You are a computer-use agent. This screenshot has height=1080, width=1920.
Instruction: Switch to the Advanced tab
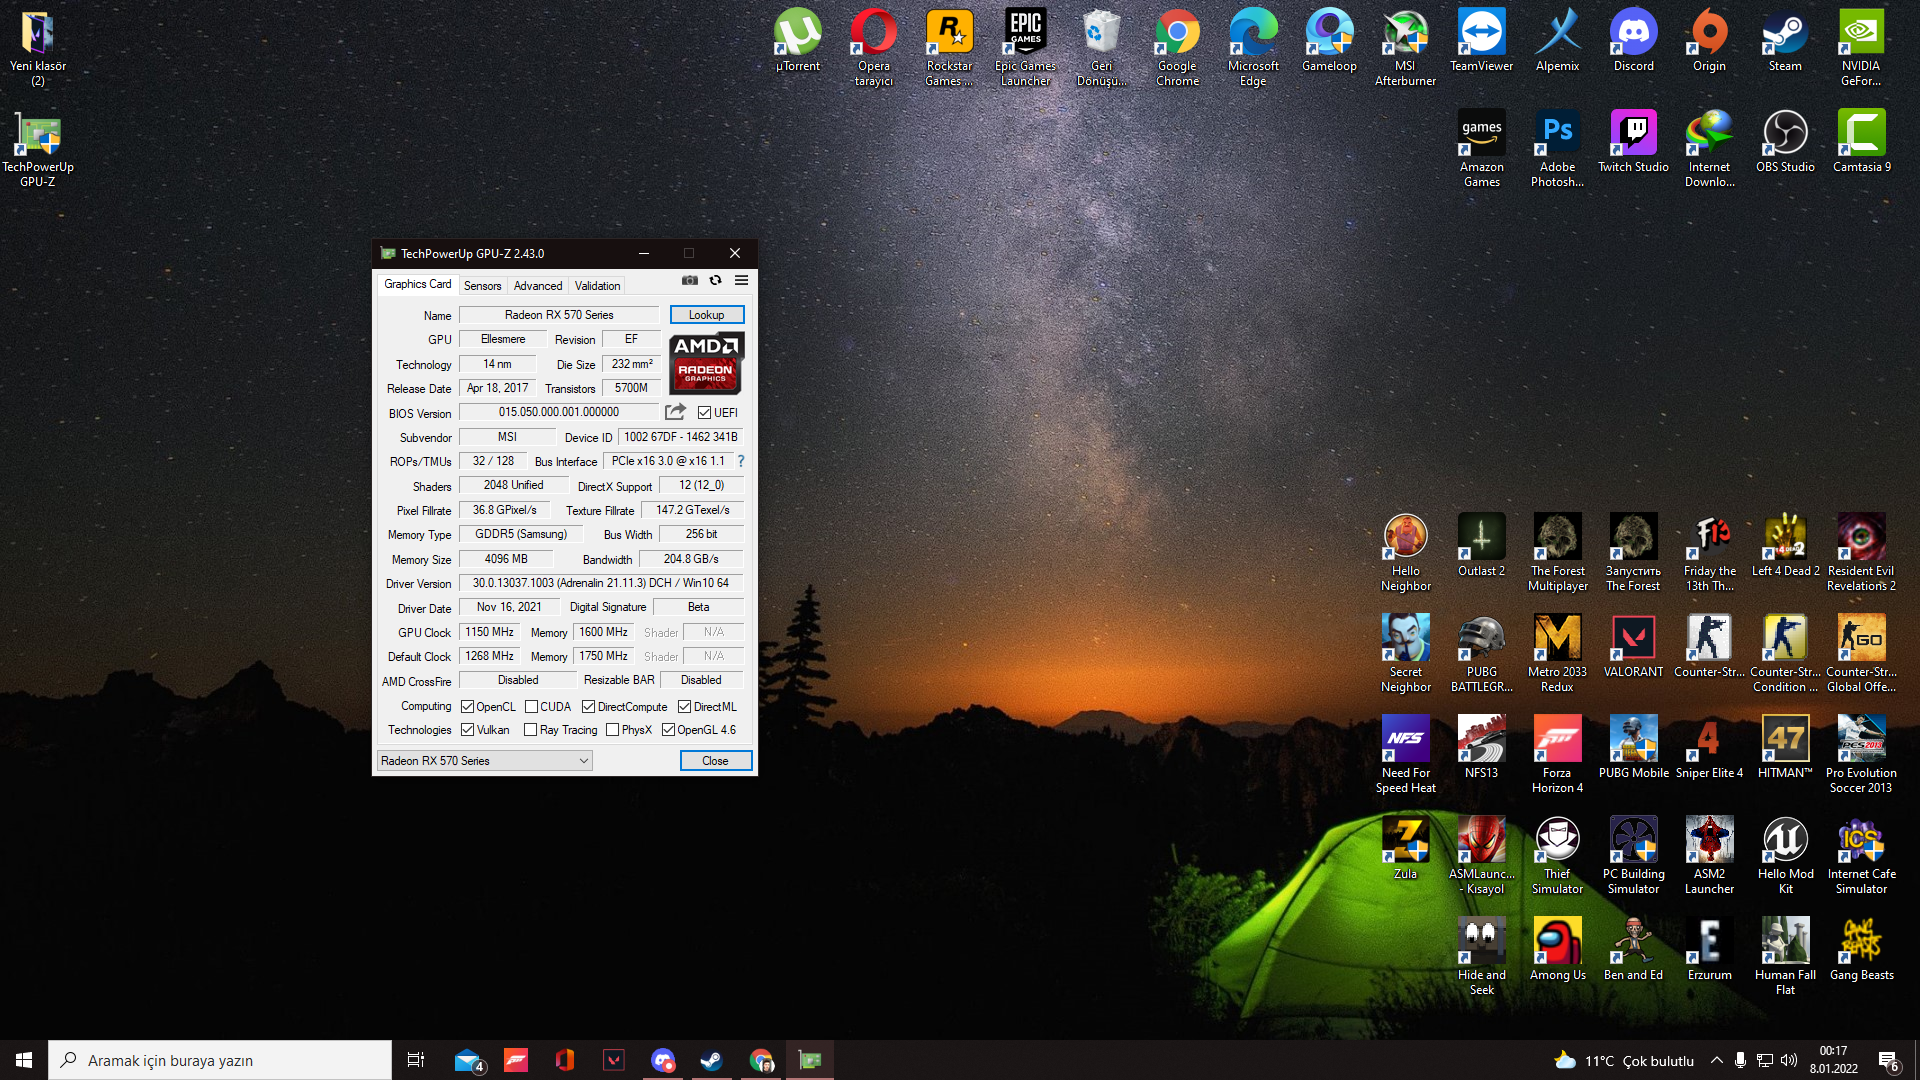(538, 286)
